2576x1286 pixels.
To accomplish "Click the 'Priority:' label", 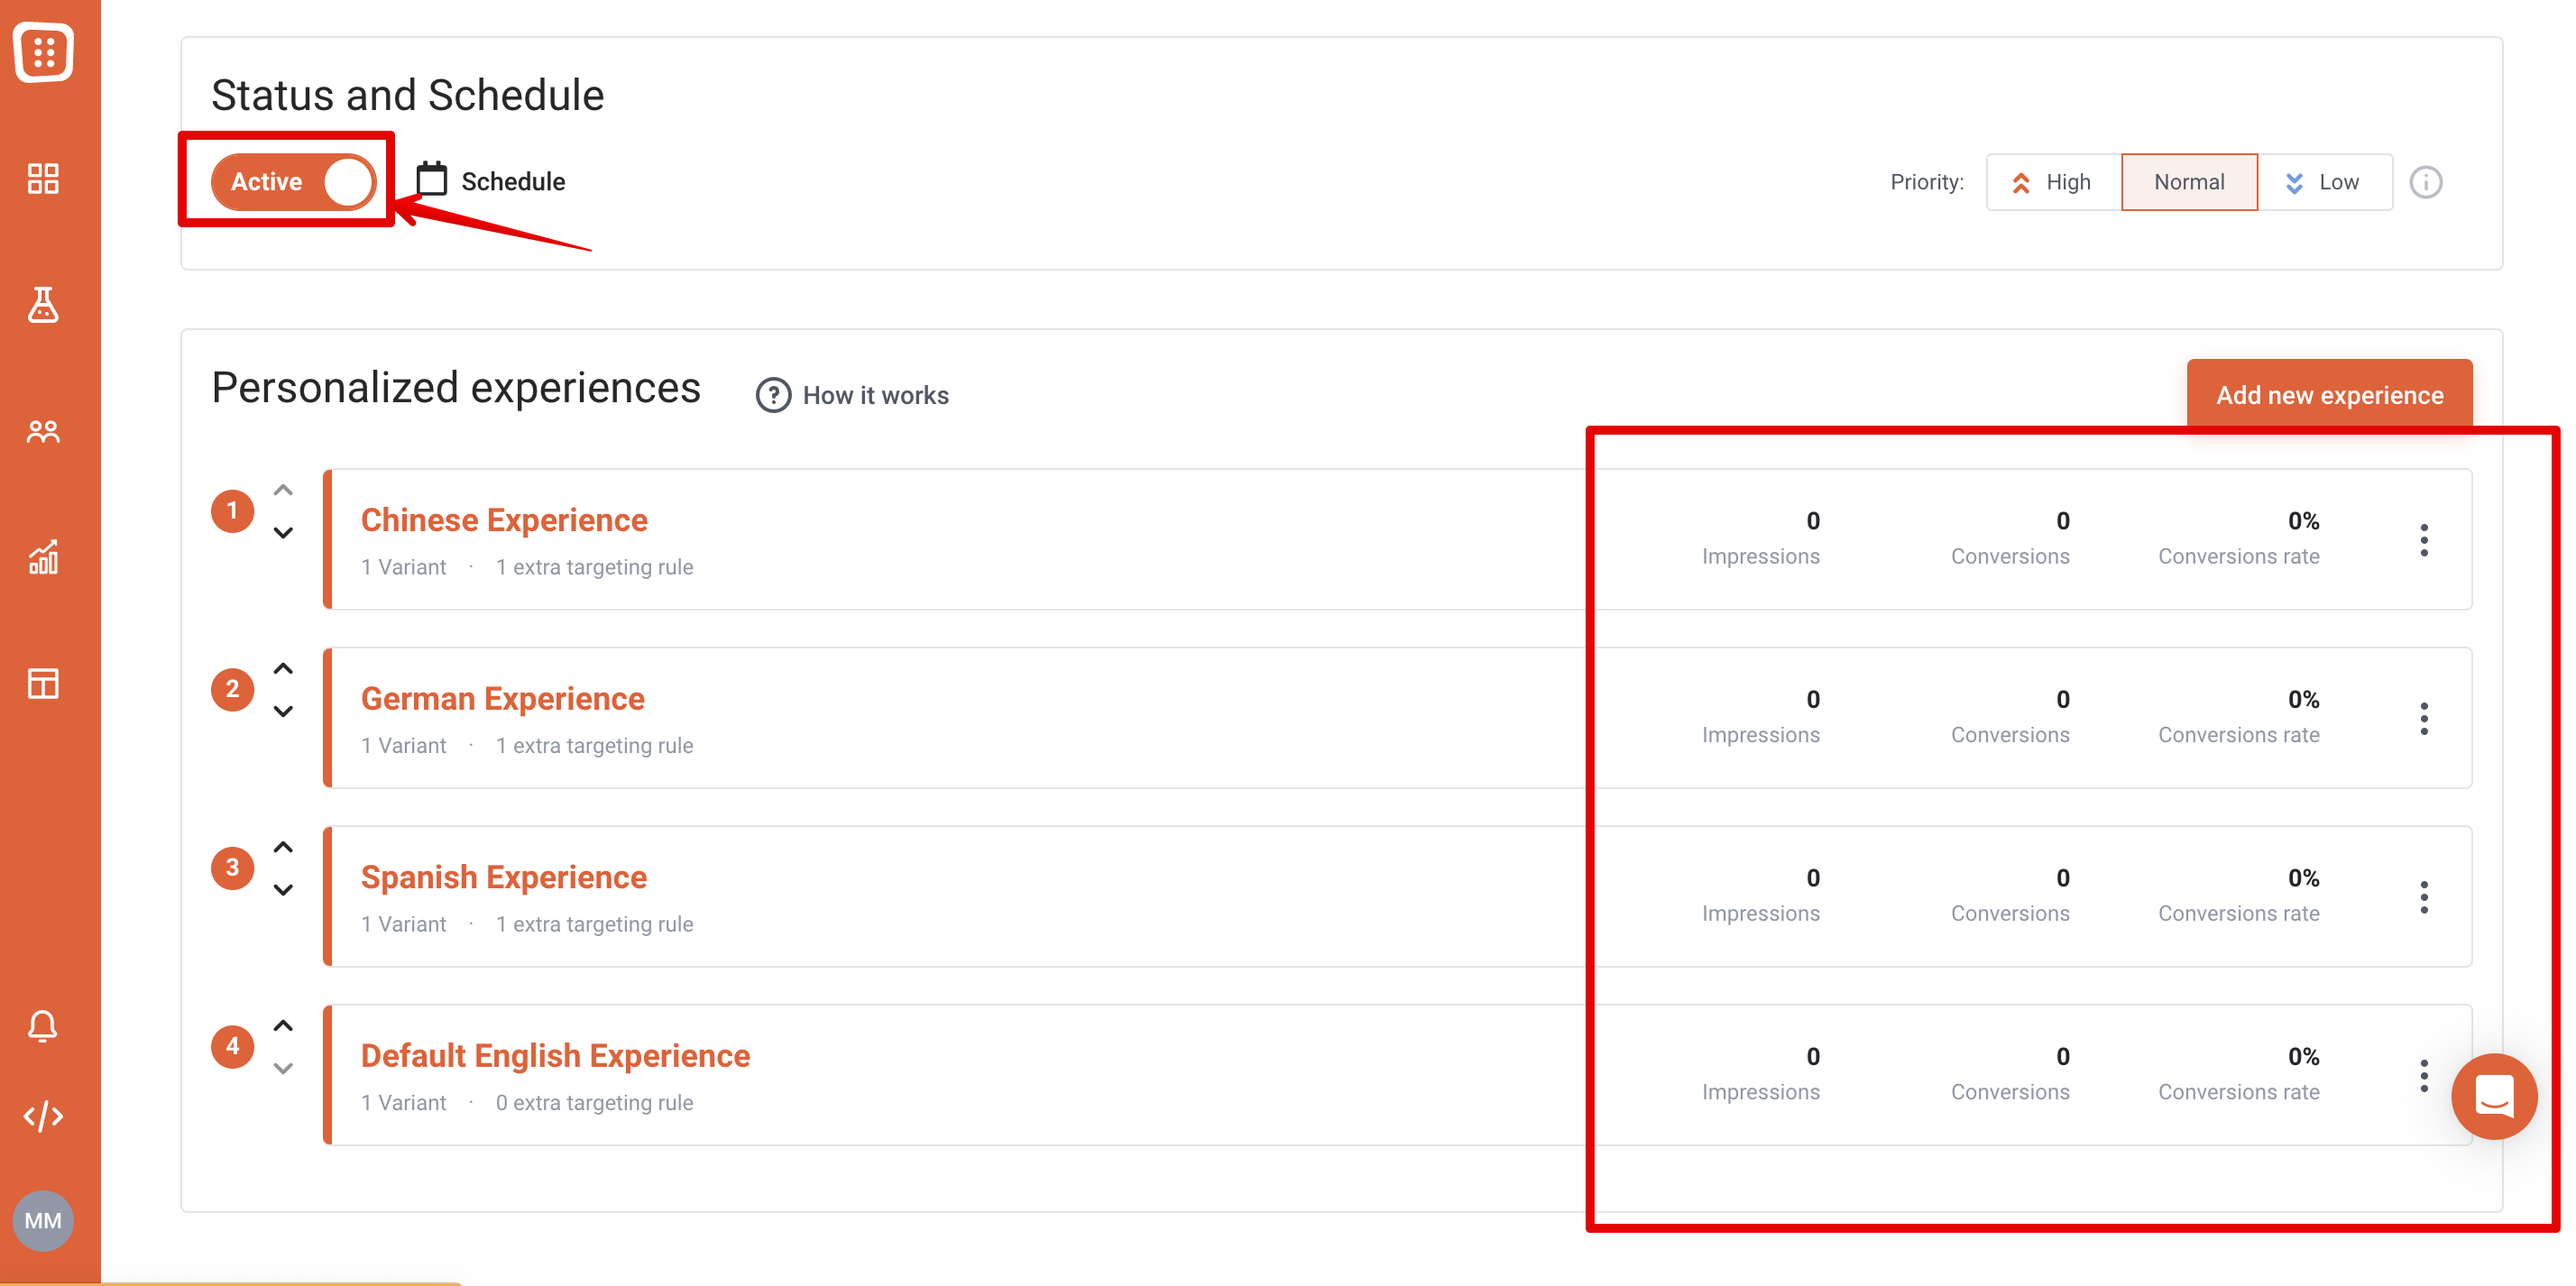I will (x=1926, y=182).
